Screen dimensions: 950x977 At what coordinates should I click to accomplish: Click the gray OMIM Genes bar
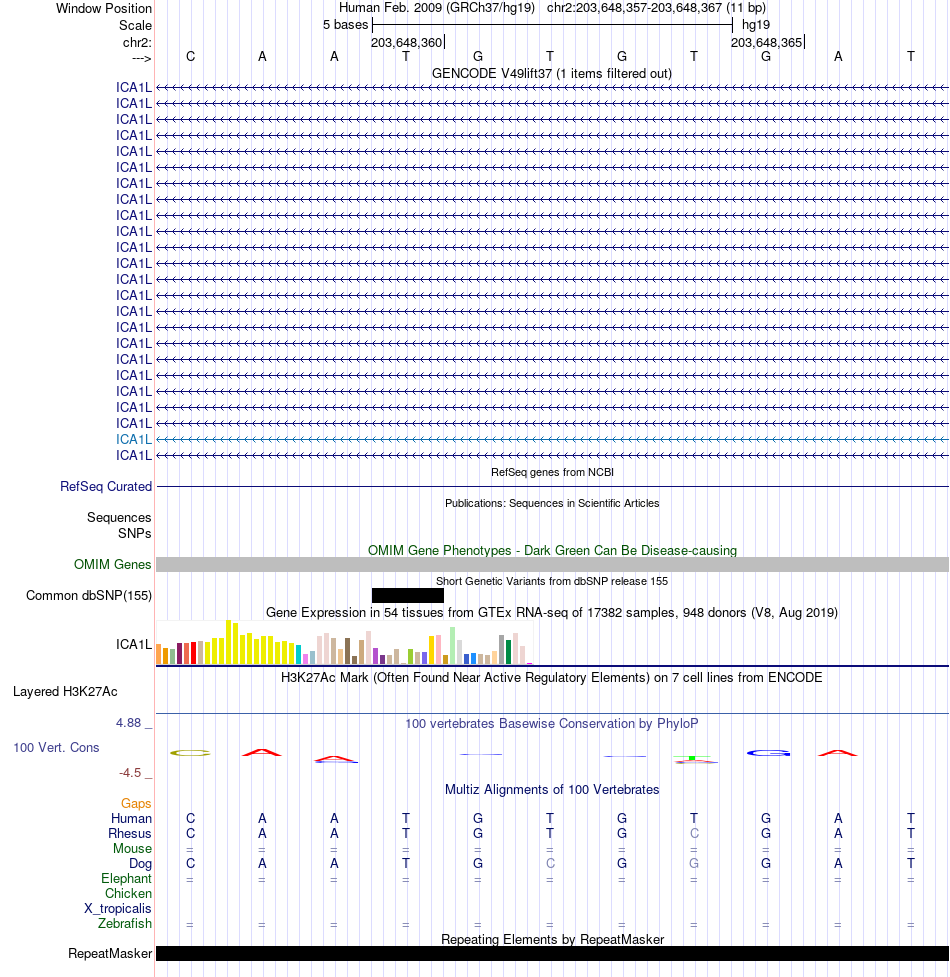point(552,565)
